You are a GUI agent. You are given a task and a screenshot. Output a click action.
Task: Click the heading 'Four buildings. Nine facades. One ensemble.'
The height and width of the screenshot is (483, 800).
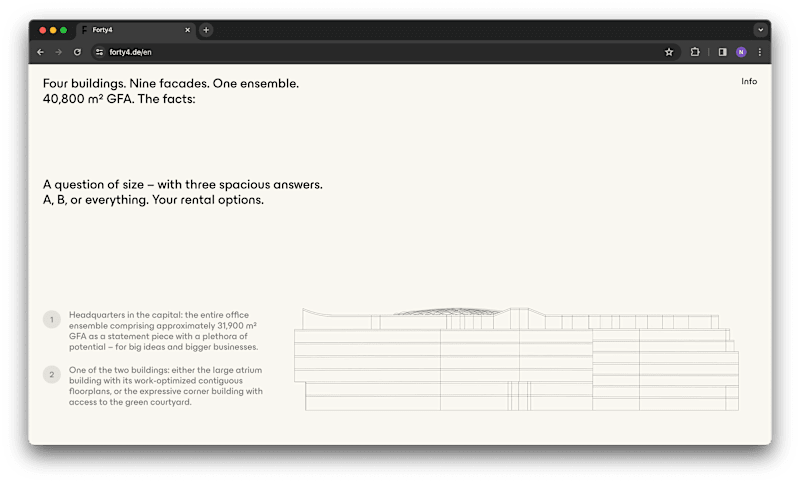[x=171, y=84]
